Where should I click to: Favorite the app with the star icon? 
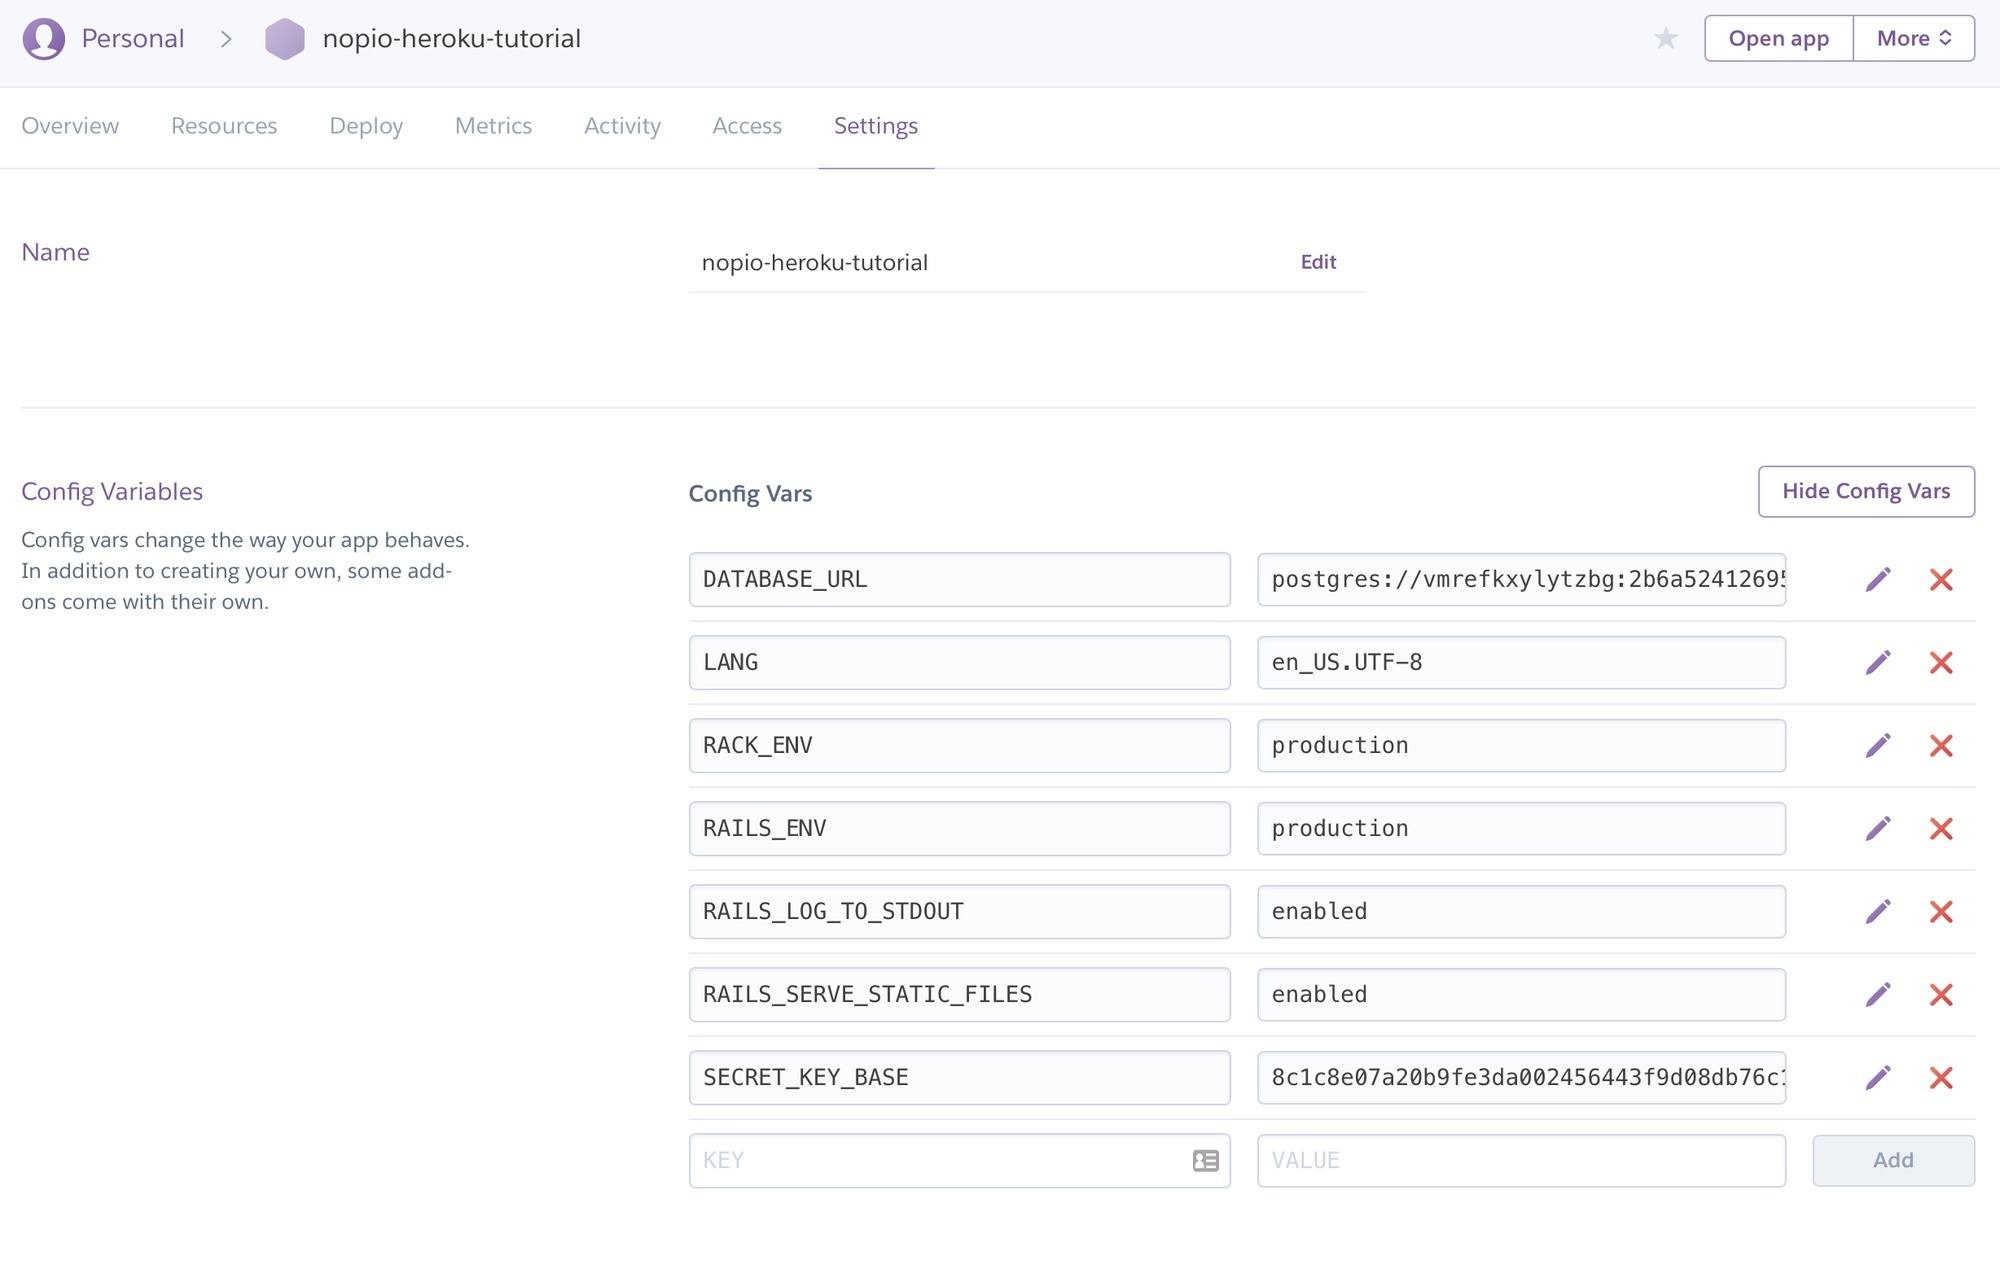click(x=1665, y=38)
